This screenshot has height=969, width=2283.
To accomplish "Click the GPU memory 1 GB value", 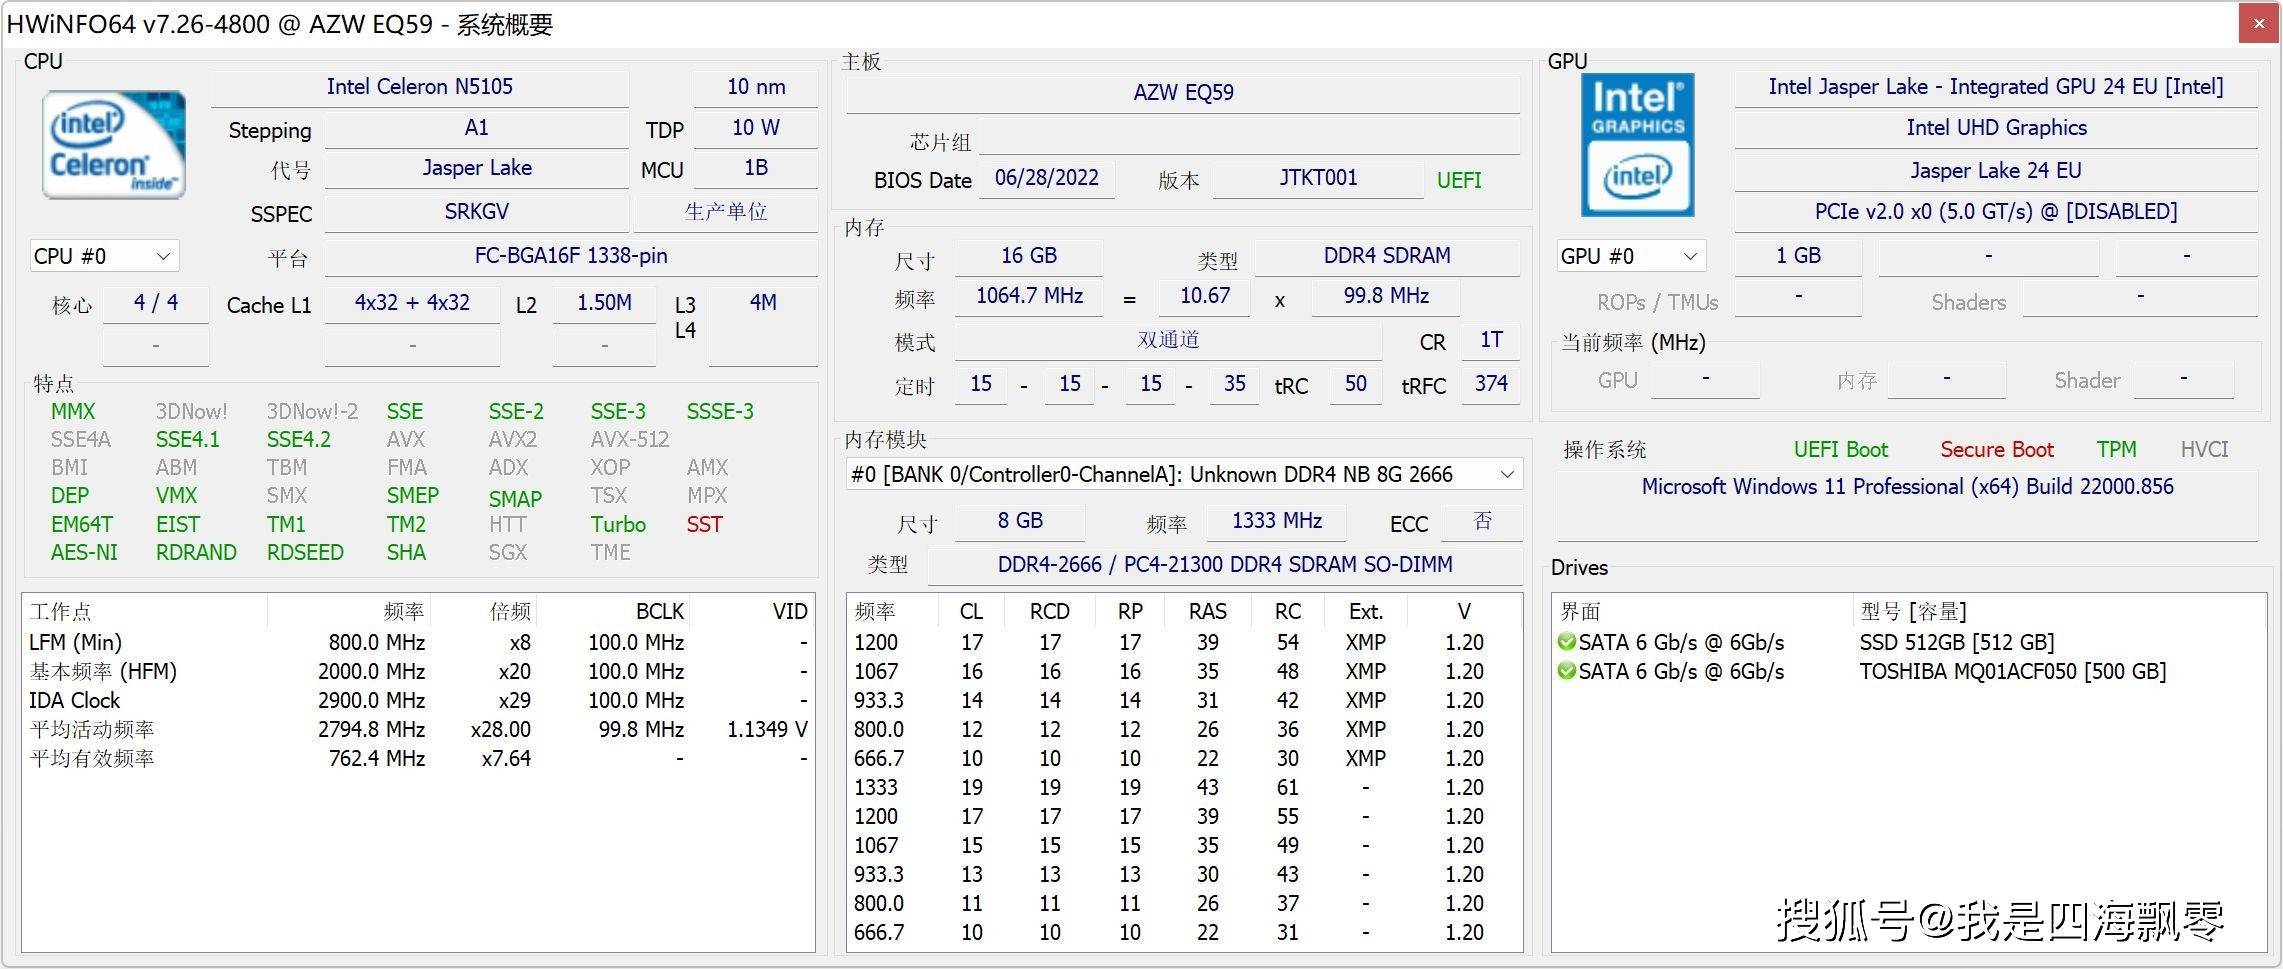I will pyautogui.click(x=1798, y=256).
